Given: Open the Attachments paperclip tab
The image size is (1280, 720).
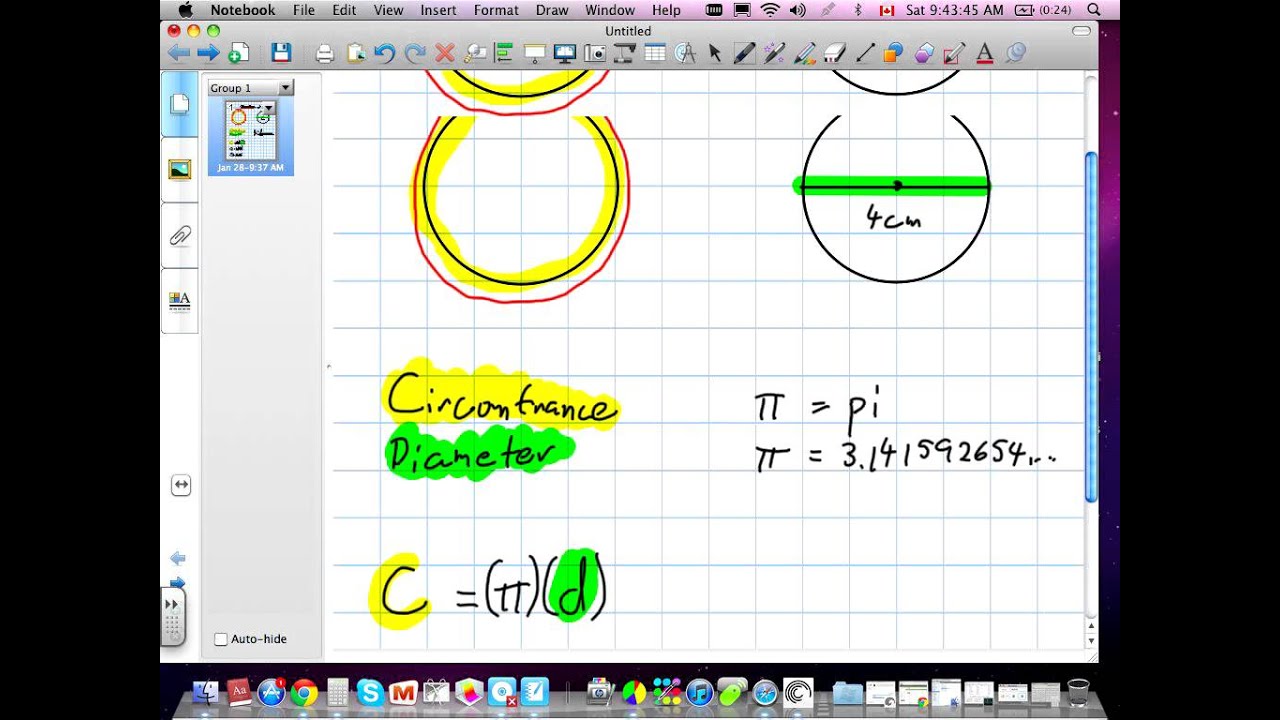Looking at the screenshot, I should (x=180, y=236).
